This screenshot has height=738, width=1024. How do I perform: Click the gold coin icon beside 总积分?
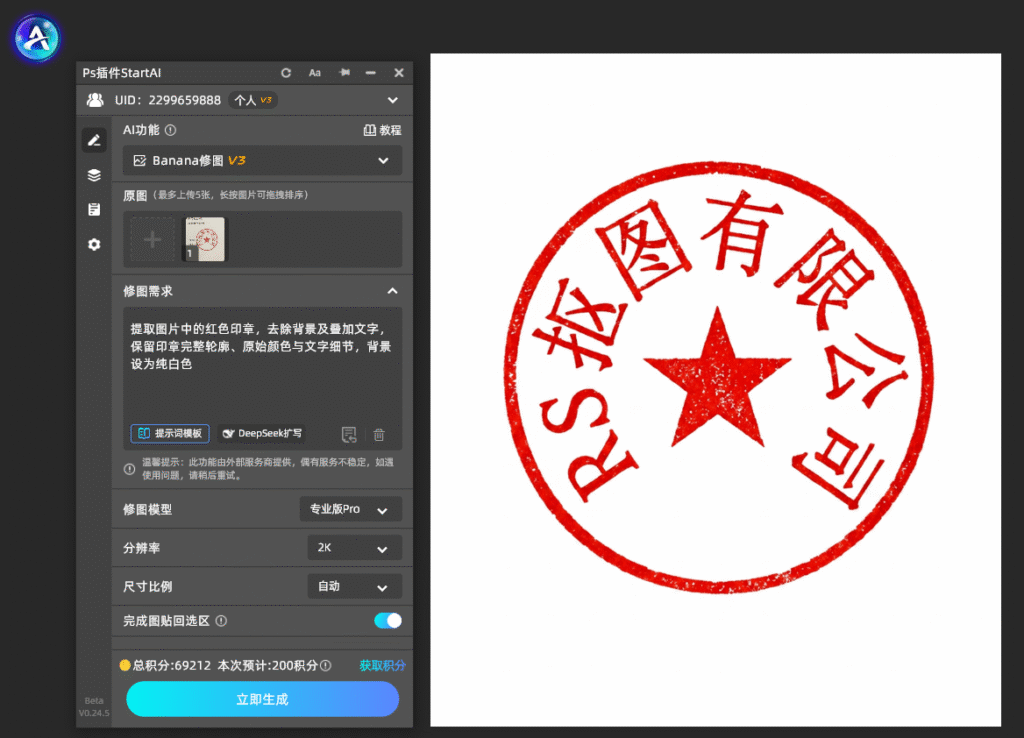(125, 666)
